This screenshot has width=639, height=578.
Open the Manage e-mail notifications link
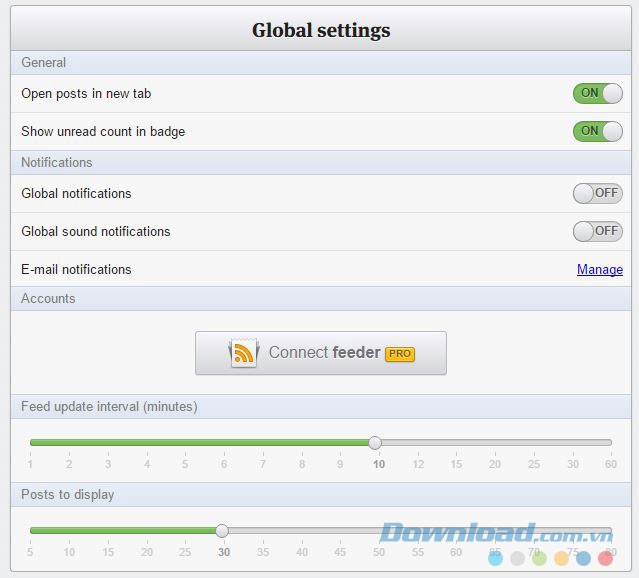[x=599, y=270]
